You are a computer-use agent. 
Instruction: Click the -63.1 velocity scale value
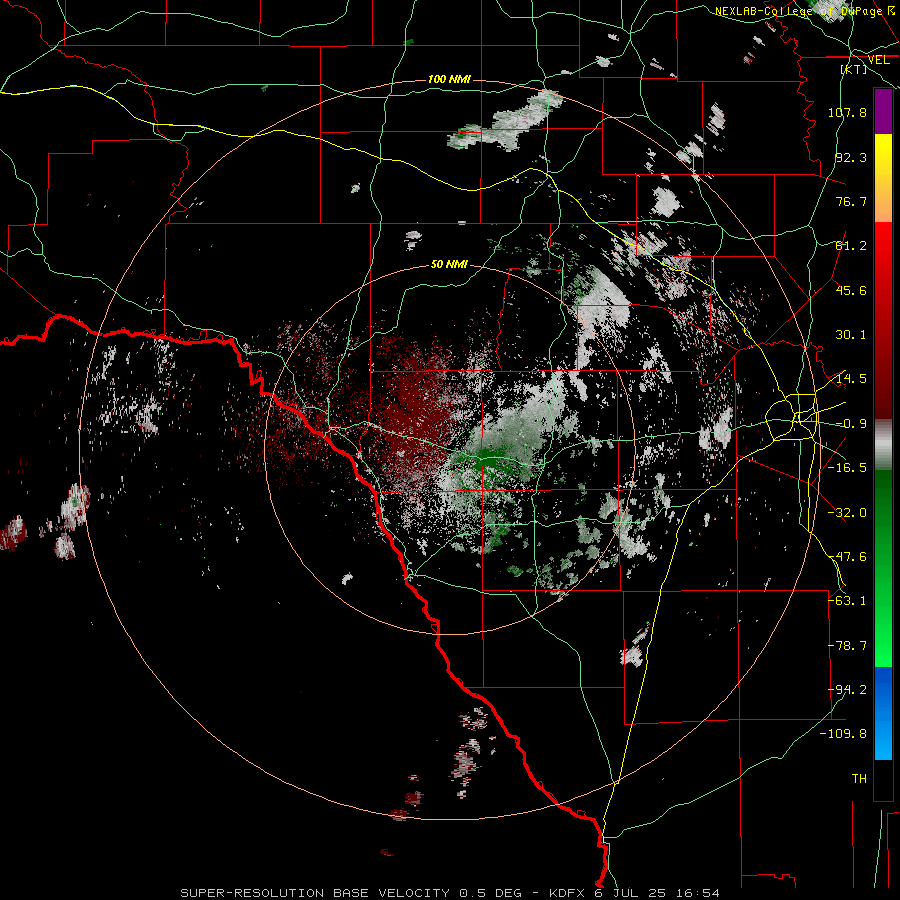(x=847, y=601)
